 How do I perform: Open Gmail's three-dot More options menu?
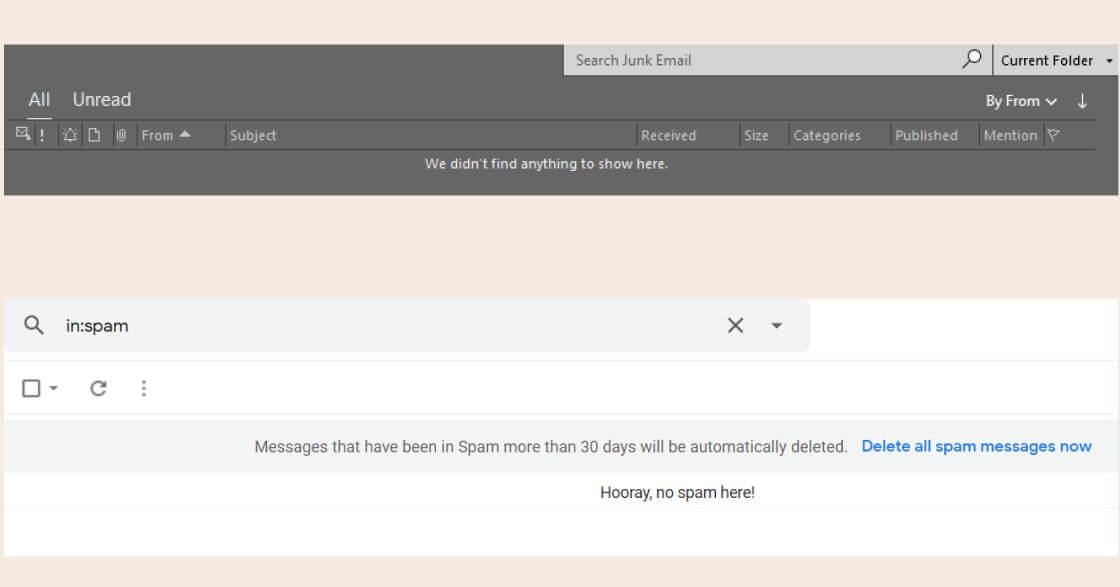coord(143,388)
